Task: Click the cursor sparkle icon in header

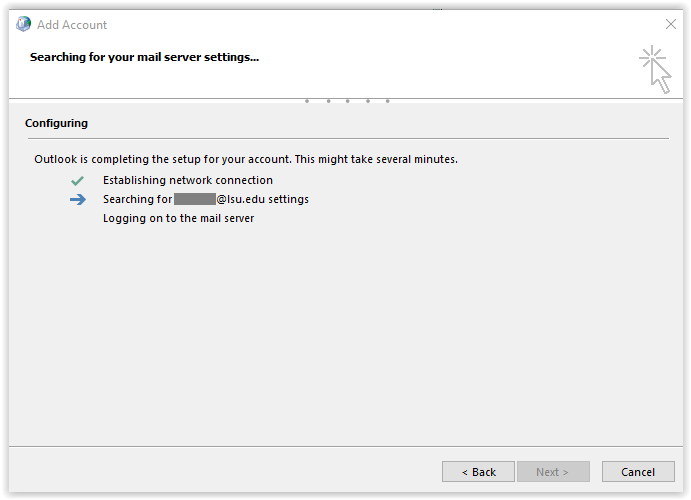Action: pos(655,70)
